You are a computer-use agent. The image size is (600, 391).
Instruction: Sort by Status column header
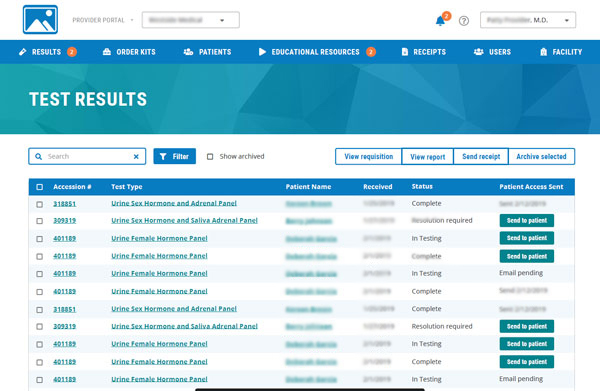422,186
